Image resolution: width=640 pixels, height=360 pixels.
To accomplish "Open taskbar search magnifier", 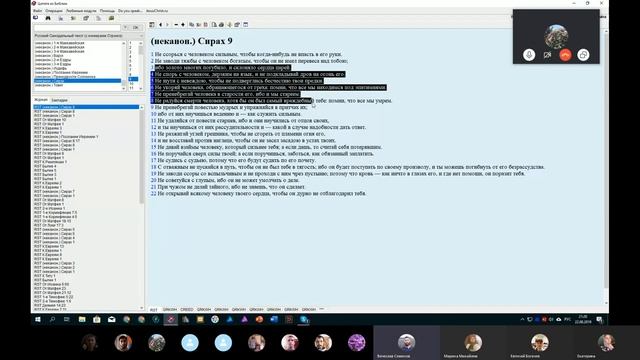I will coord(52,320).
